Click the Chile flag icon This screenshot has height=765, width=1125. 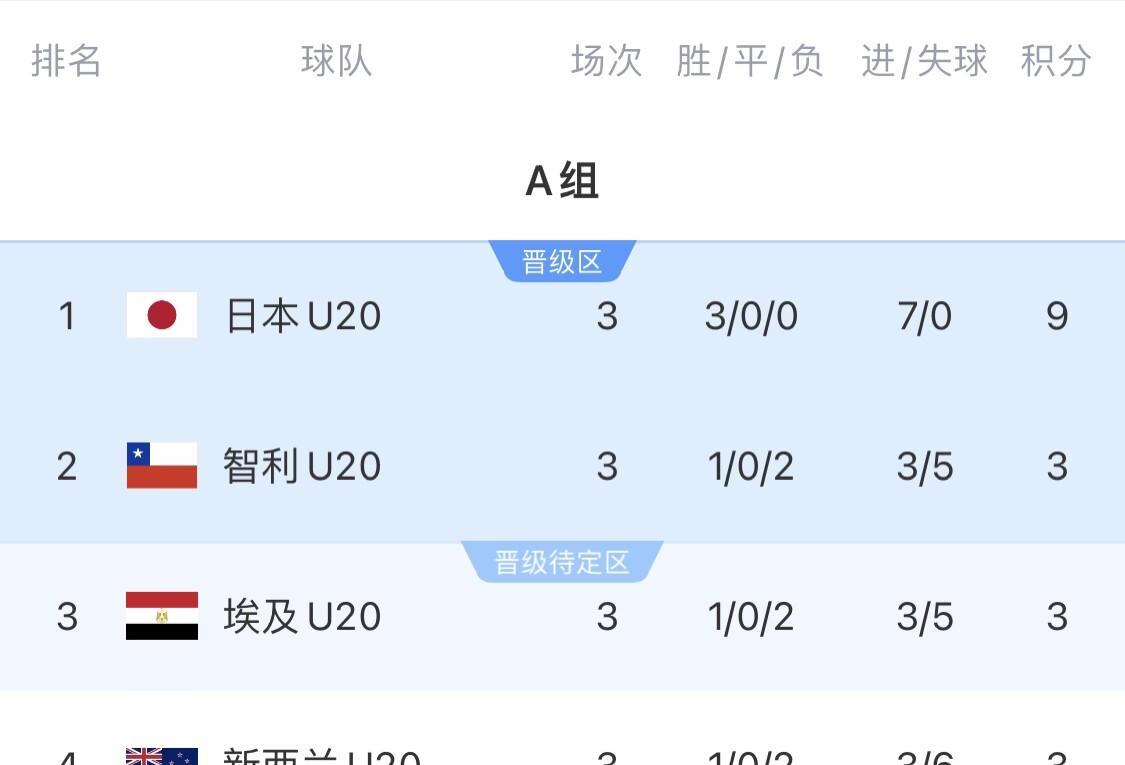pyautogui.click(x=162, y=466)
